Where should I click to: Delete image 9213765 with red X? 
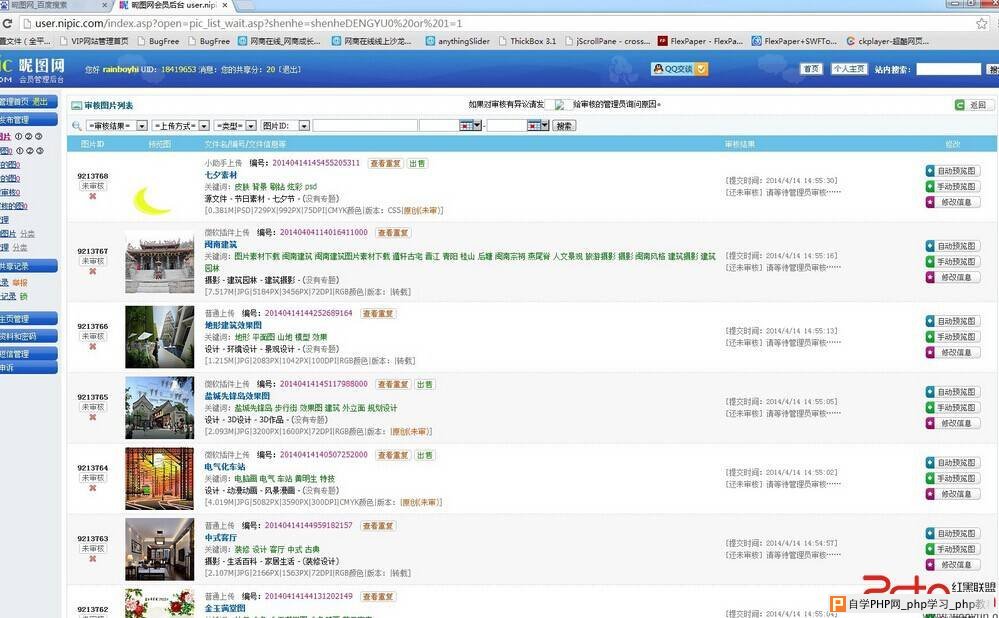click(92, 417)
